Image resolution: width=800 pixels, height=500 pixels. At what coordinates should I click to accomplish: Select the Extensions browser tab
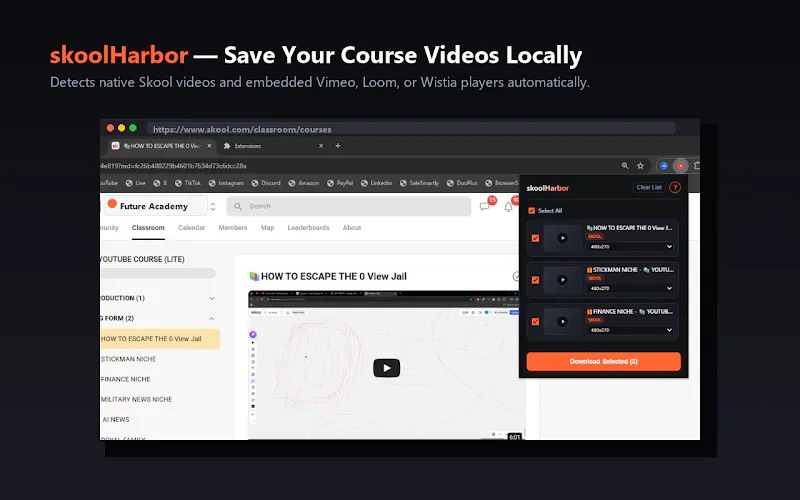pos(273,146)
